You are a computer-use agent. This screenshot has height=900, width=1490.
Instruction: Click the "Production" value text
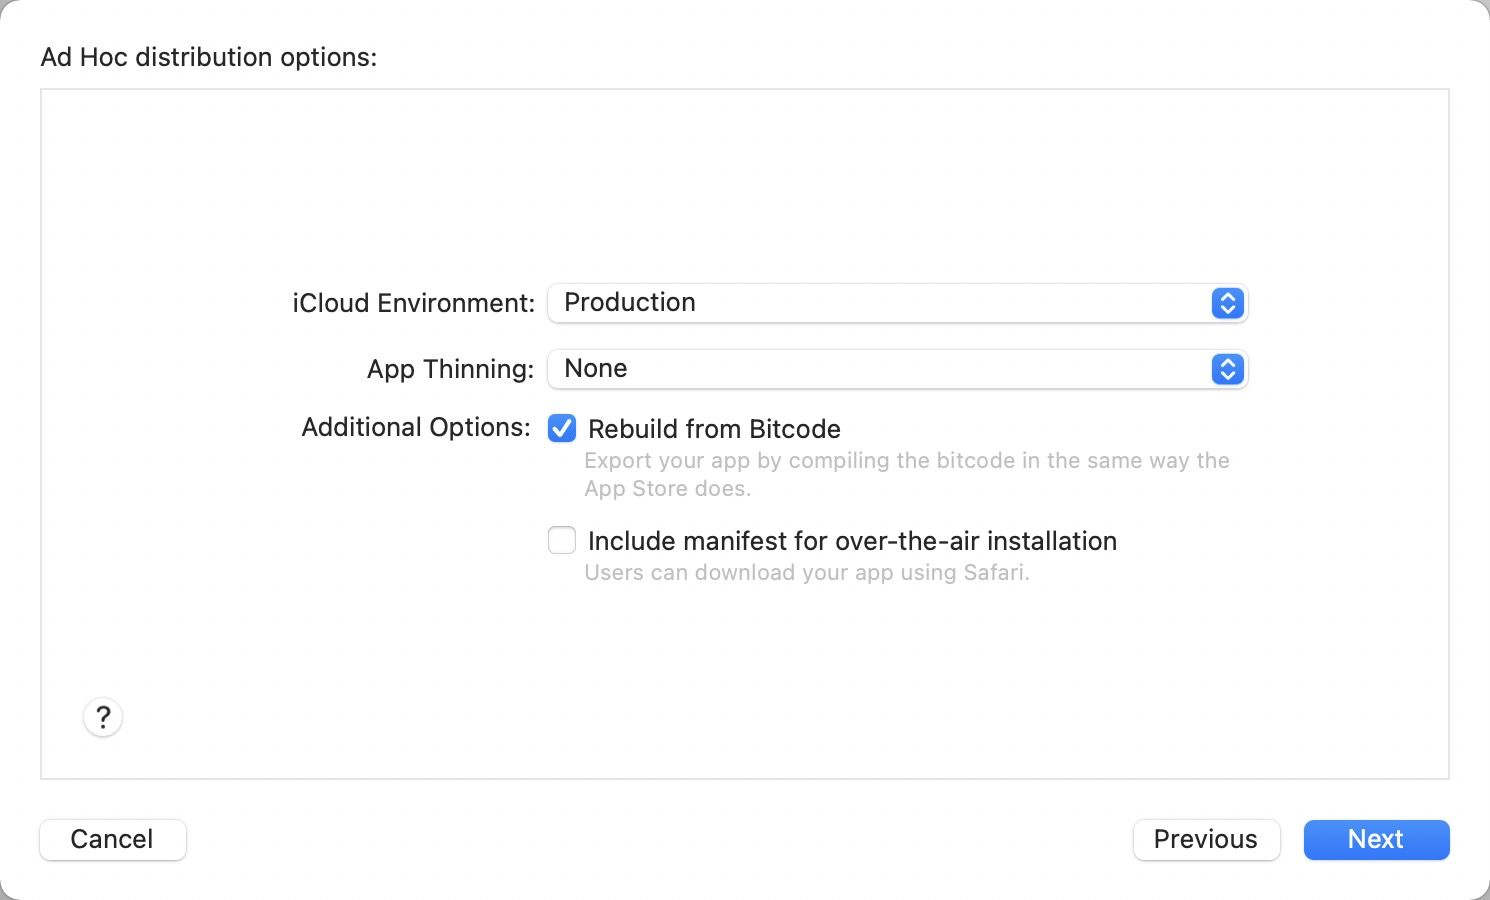(630, 303)
